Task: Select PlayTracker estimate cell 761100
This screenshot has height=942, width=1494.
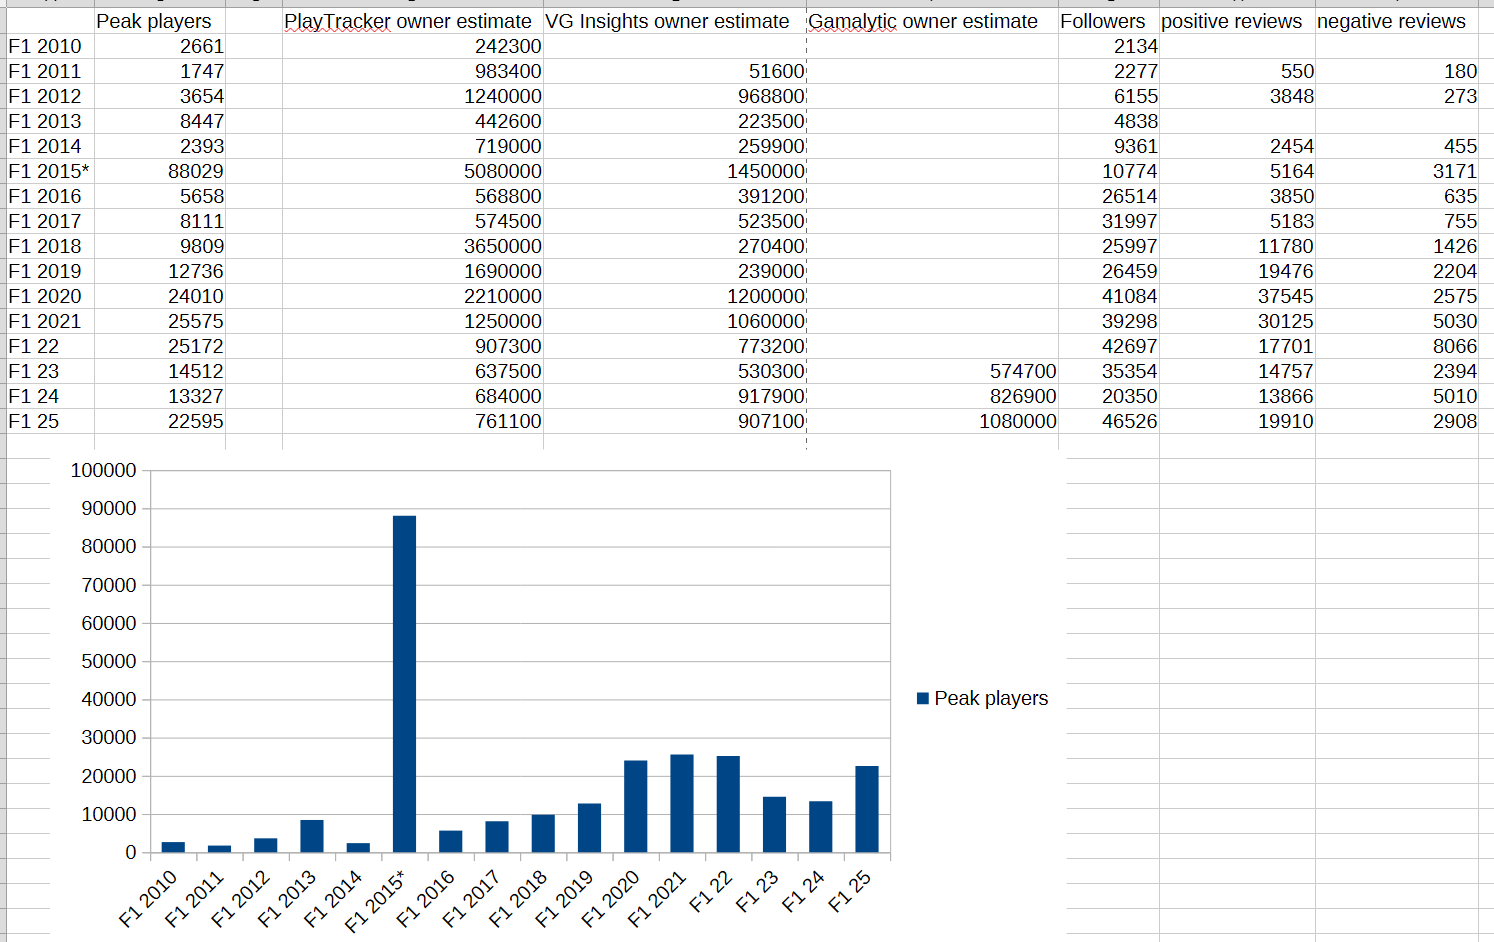Action: click(x=413, y=421)
